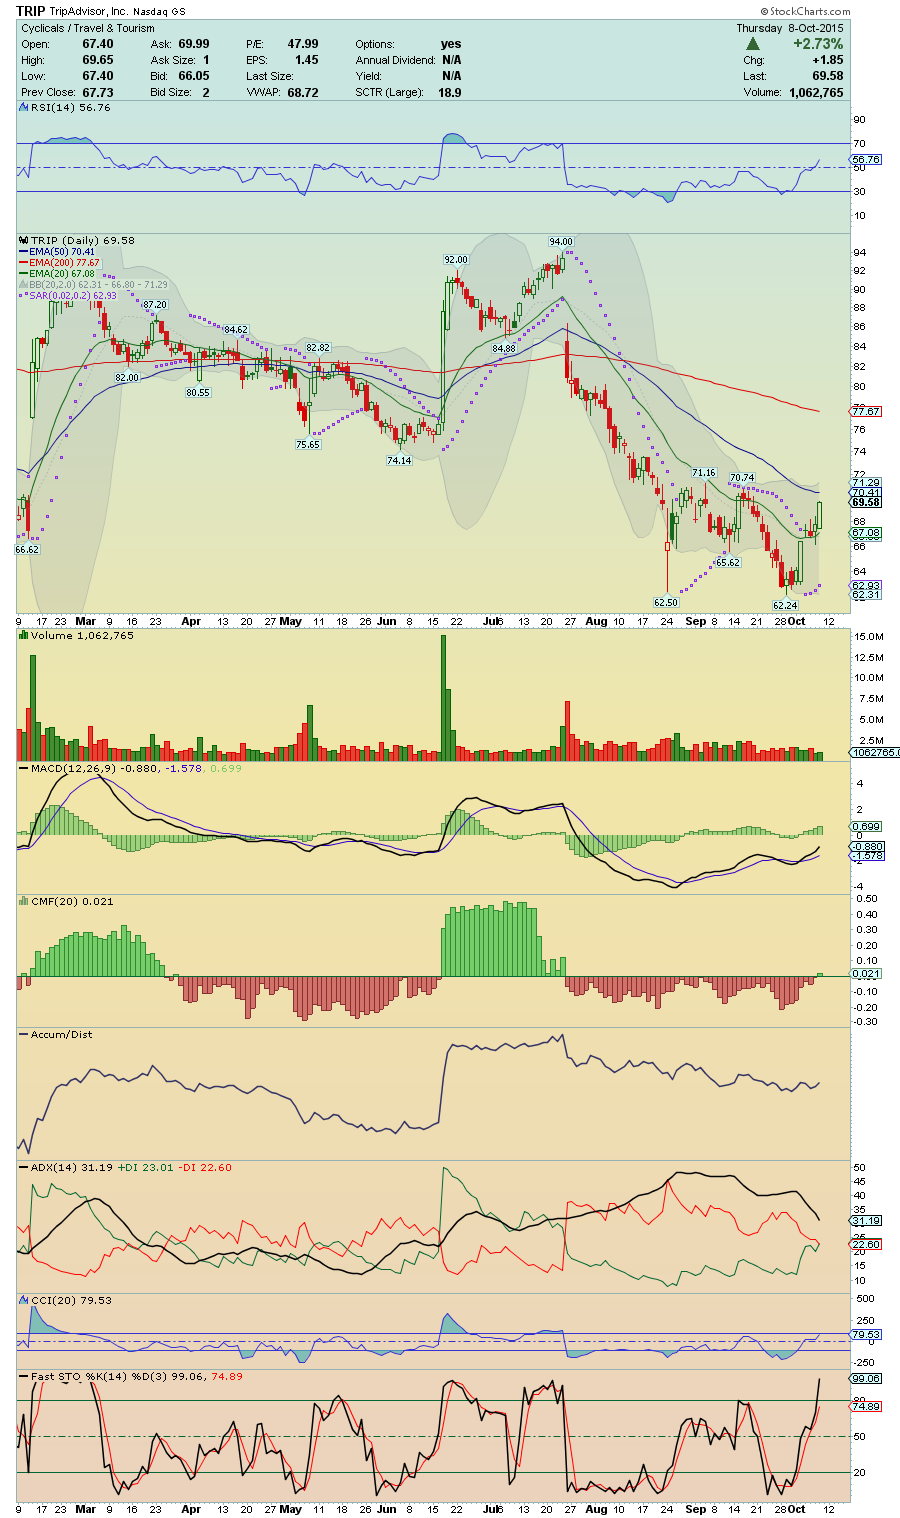
Task: Click the 74.89 stochastic axis tag
Action: [866, 1406]
